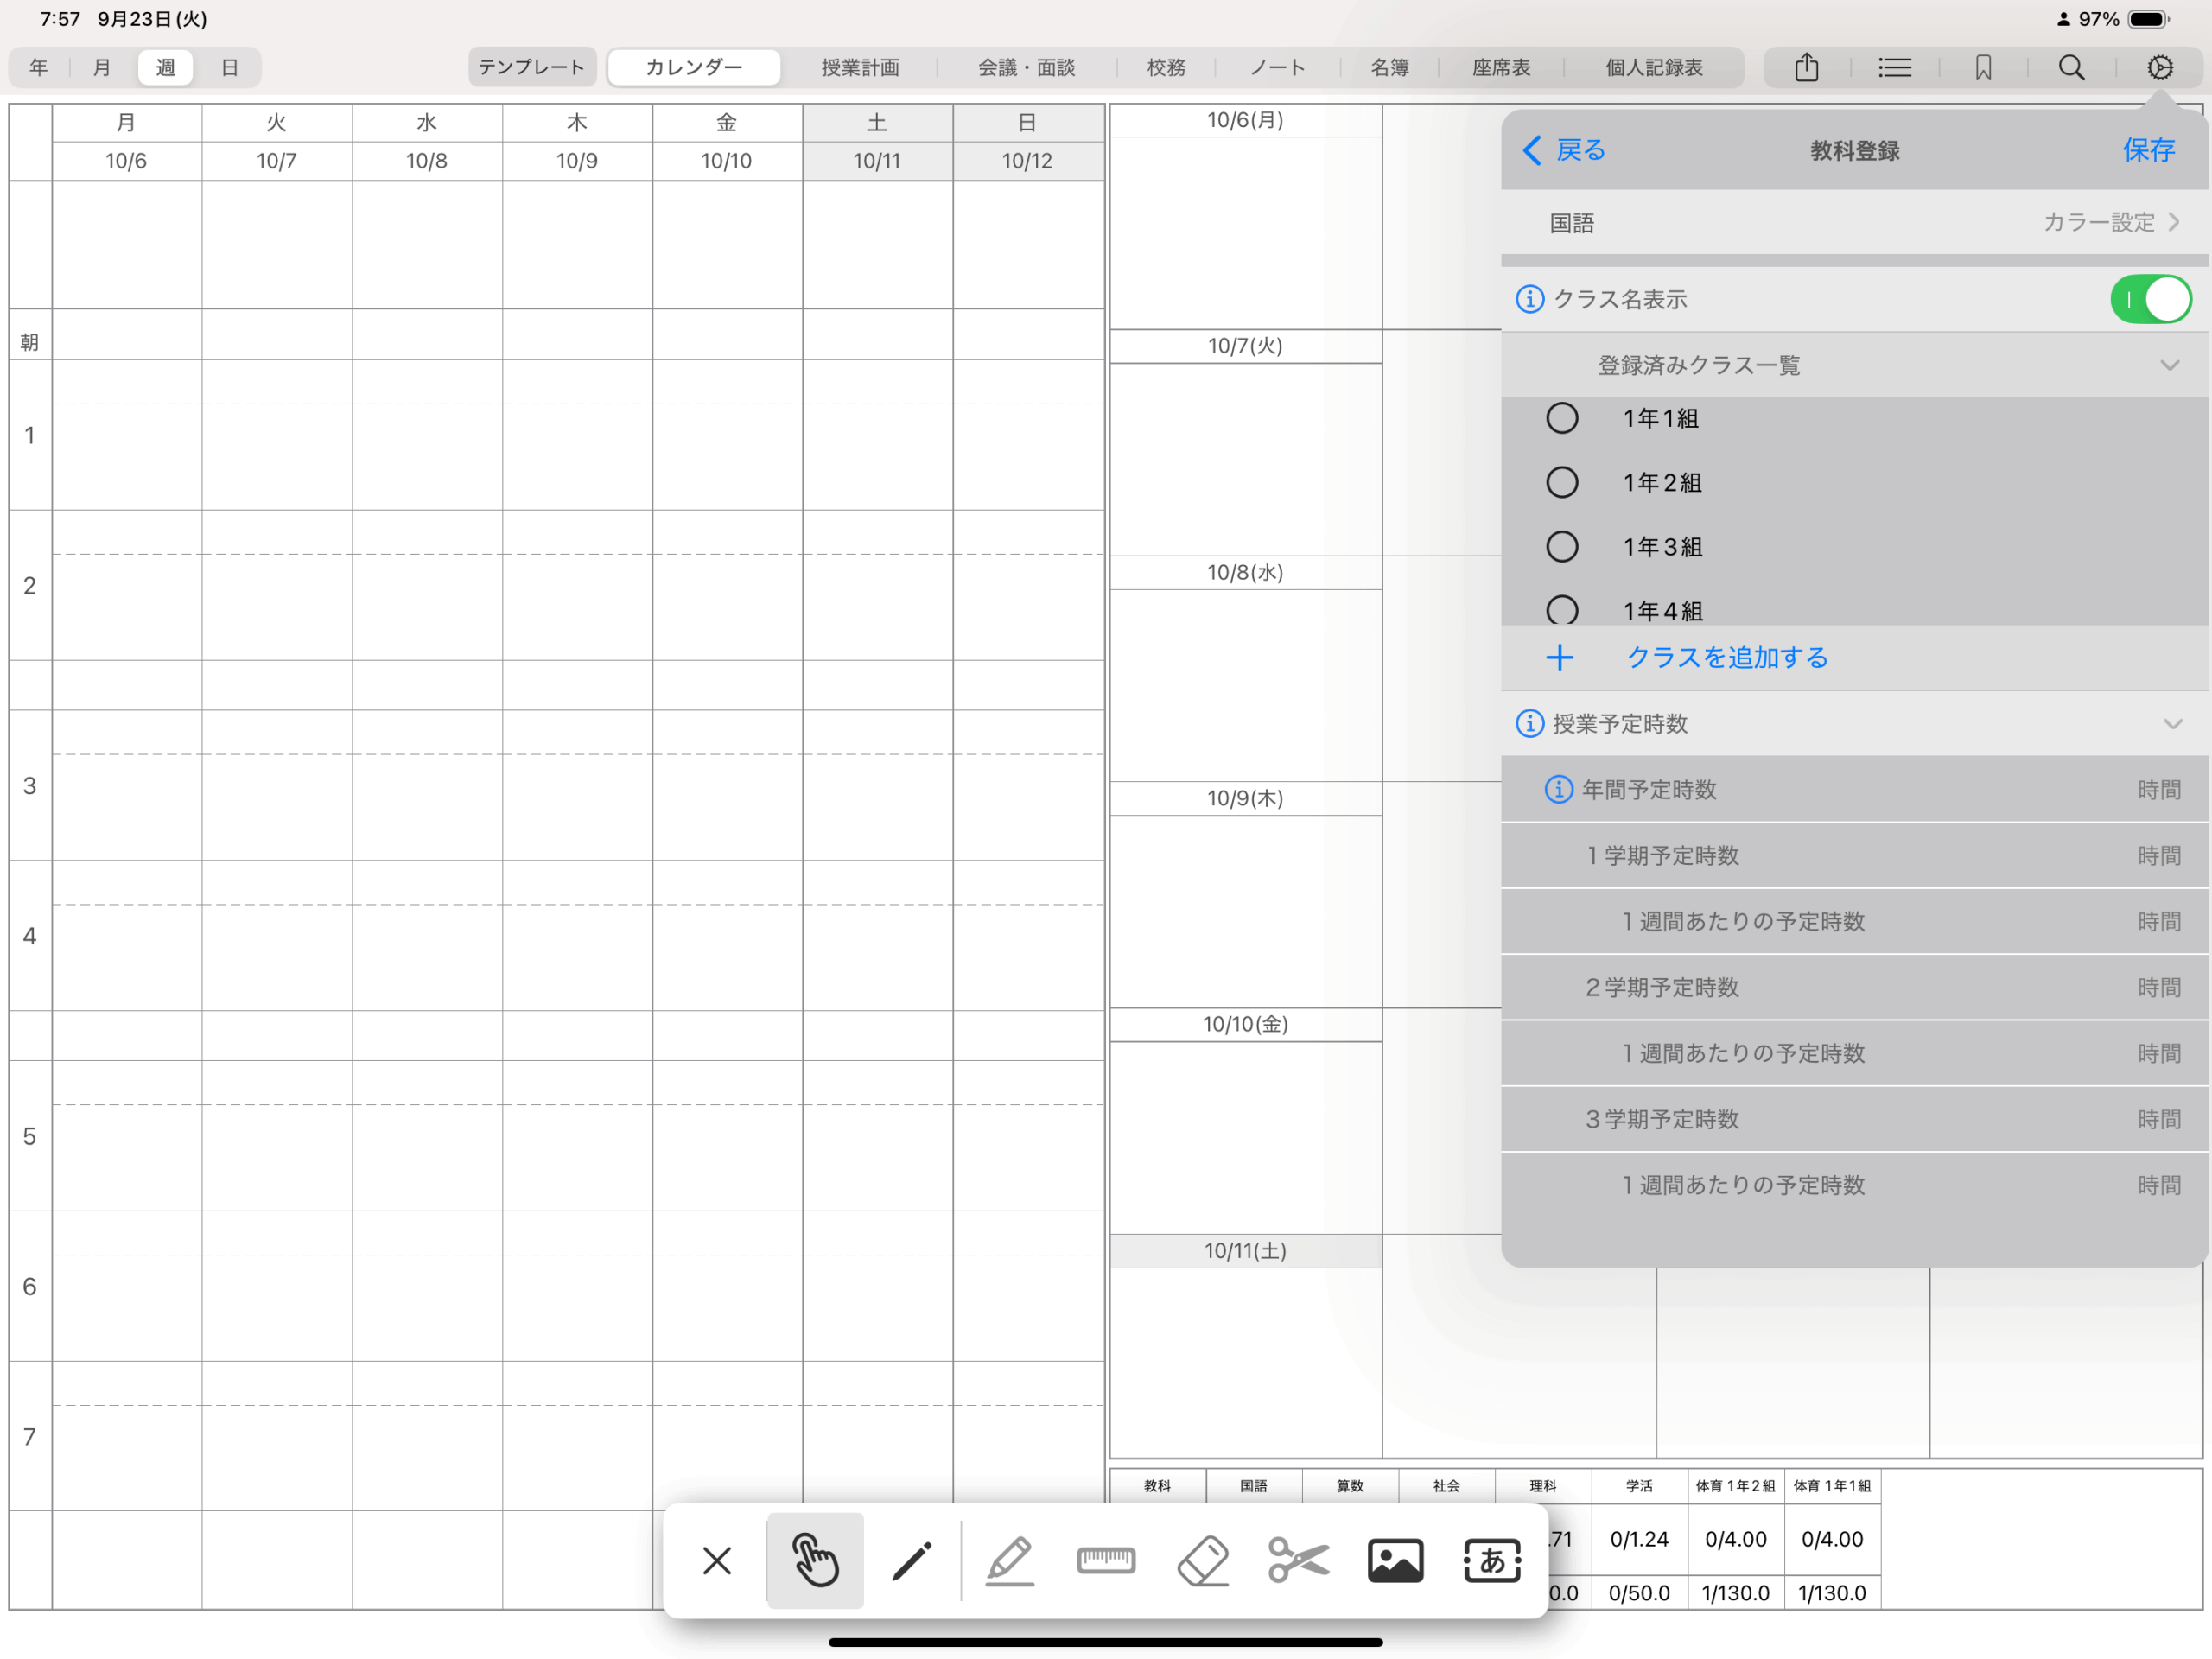The height and width of the screenshot is (1659, 2212).
Task: Select the 1年1組 radio button
Action: (x=1562, y=418)
